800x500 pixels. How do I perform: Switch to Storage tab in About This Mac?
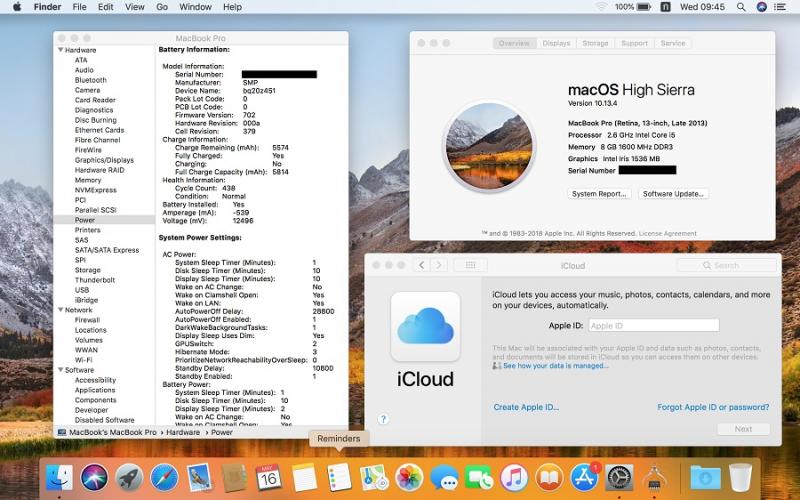[595, 43]
